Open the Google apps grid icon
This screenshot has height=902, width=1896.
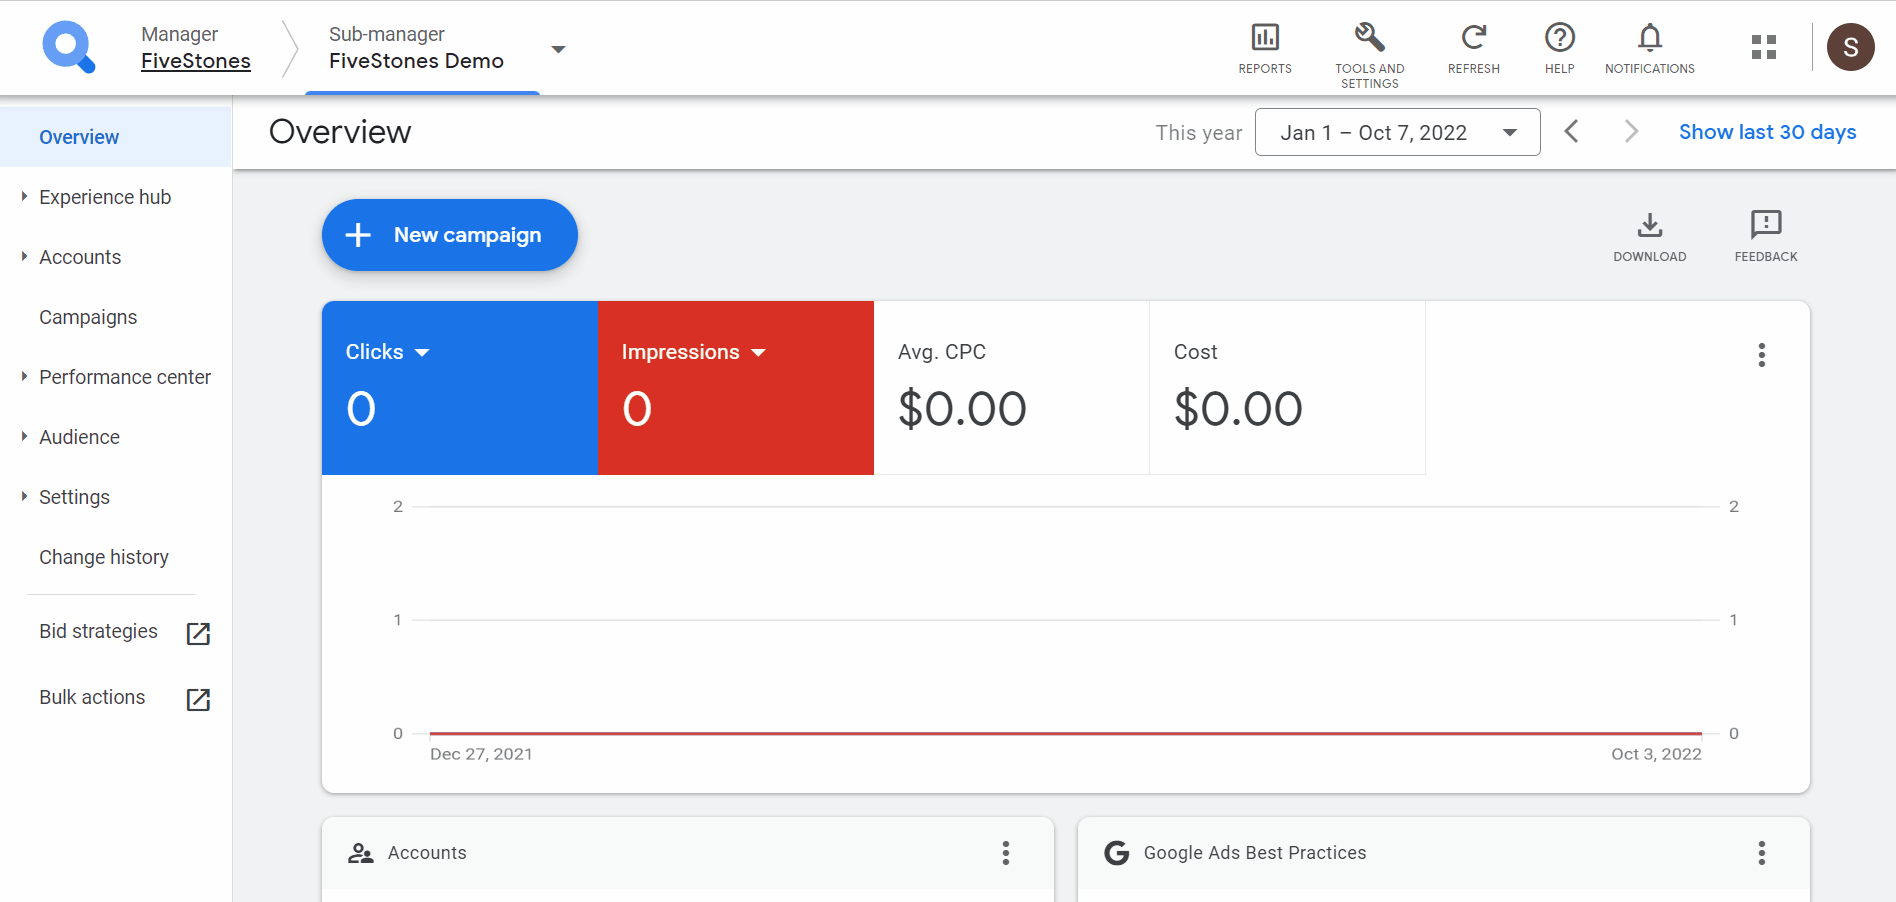tap(1764, 47)
